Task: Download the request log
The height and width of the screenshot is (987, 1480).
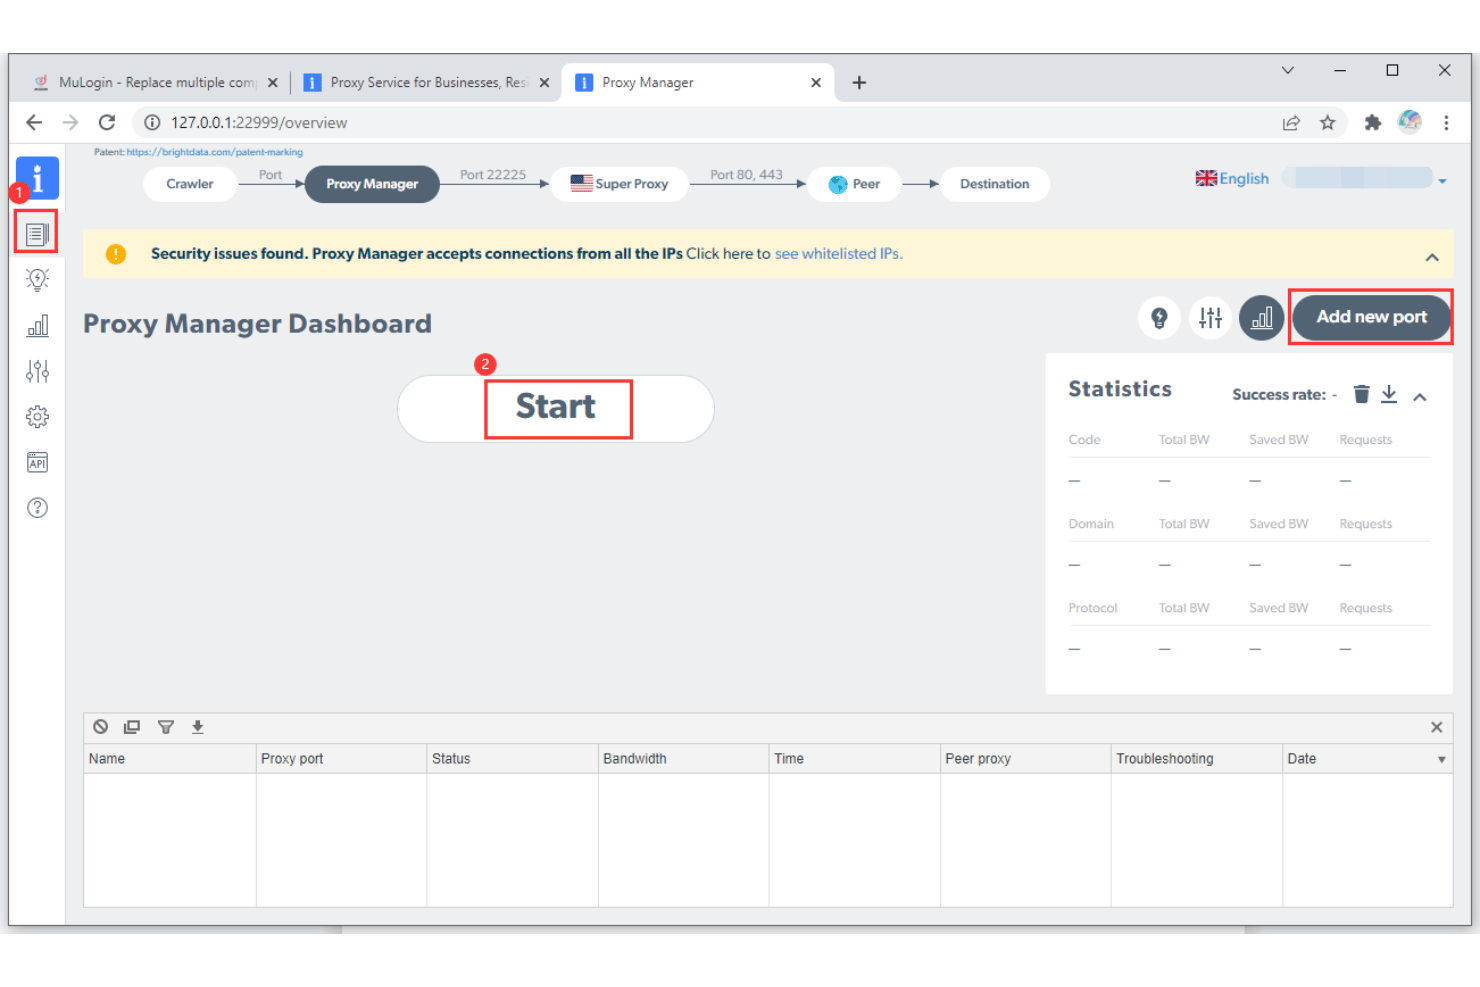Action: 198,727
